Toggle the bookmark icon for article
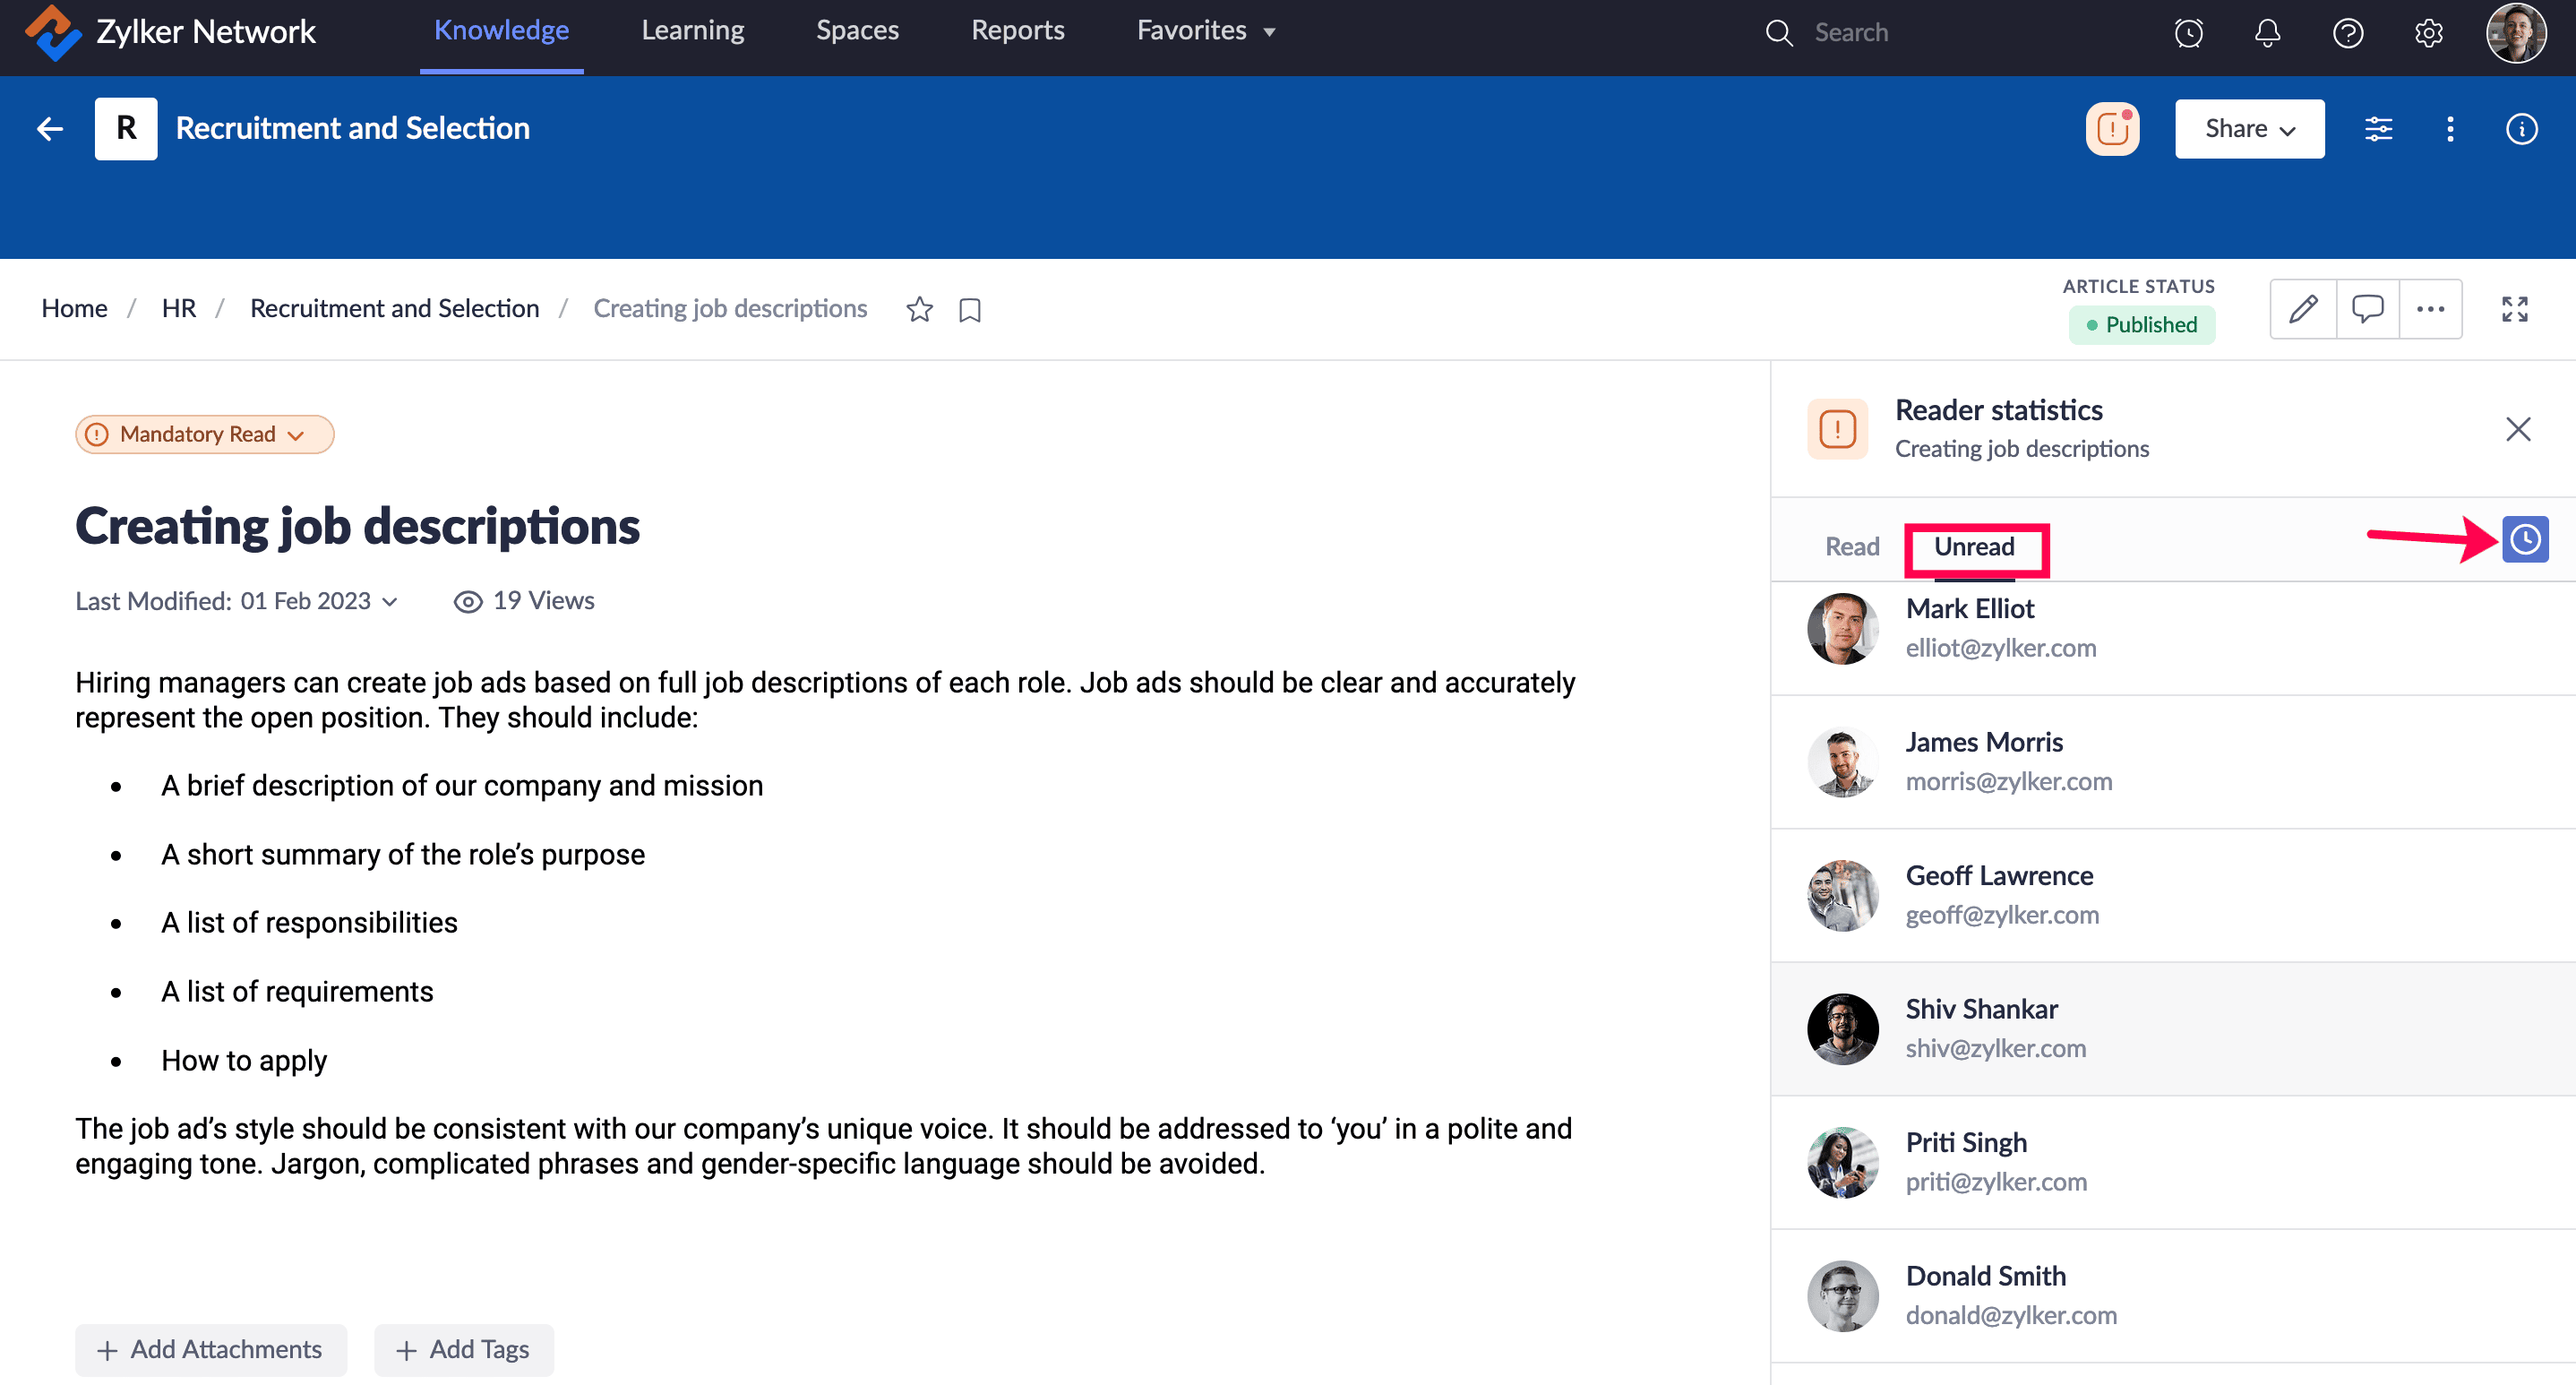The image size is (2576, 1385). coord(969,310)
